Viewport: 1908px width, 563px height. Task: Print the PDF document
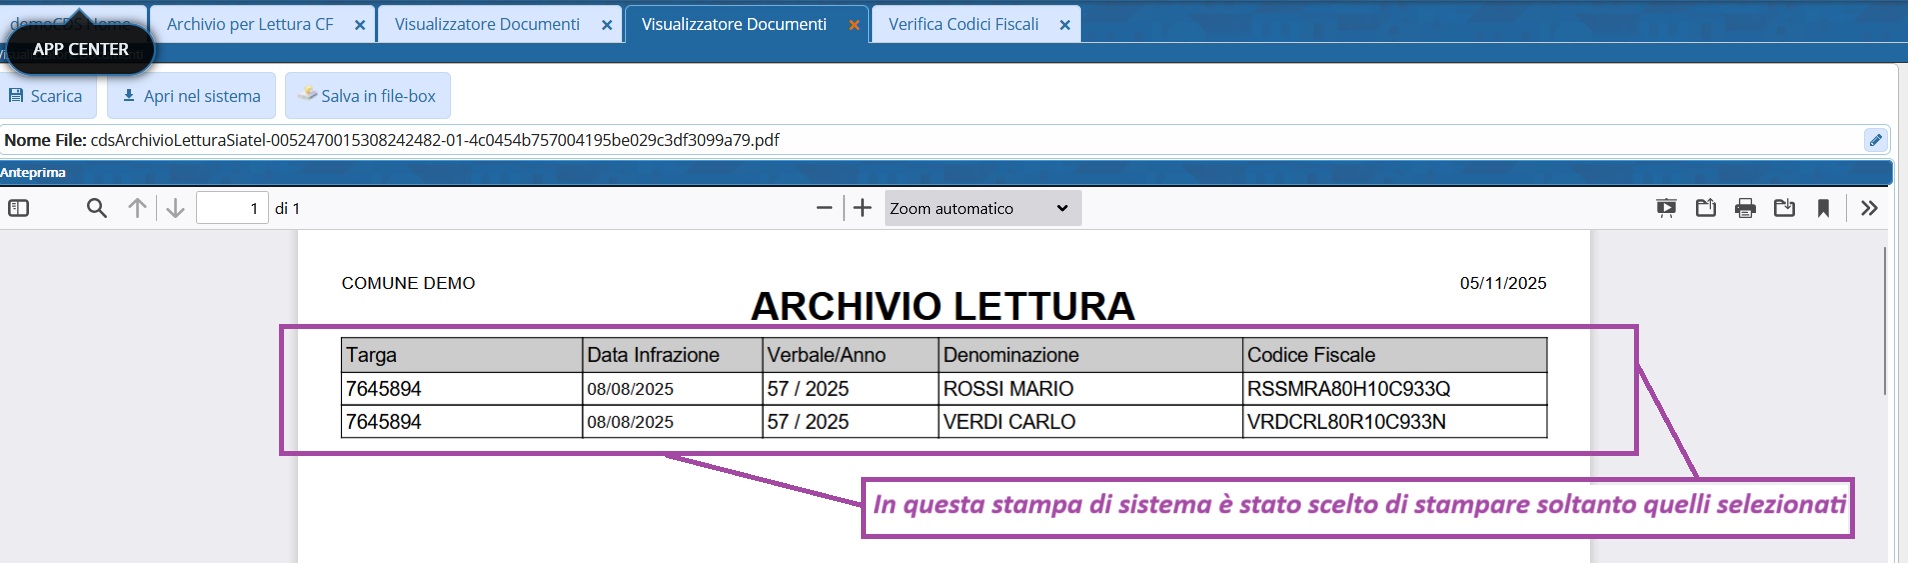click(x=1745, y=208)
